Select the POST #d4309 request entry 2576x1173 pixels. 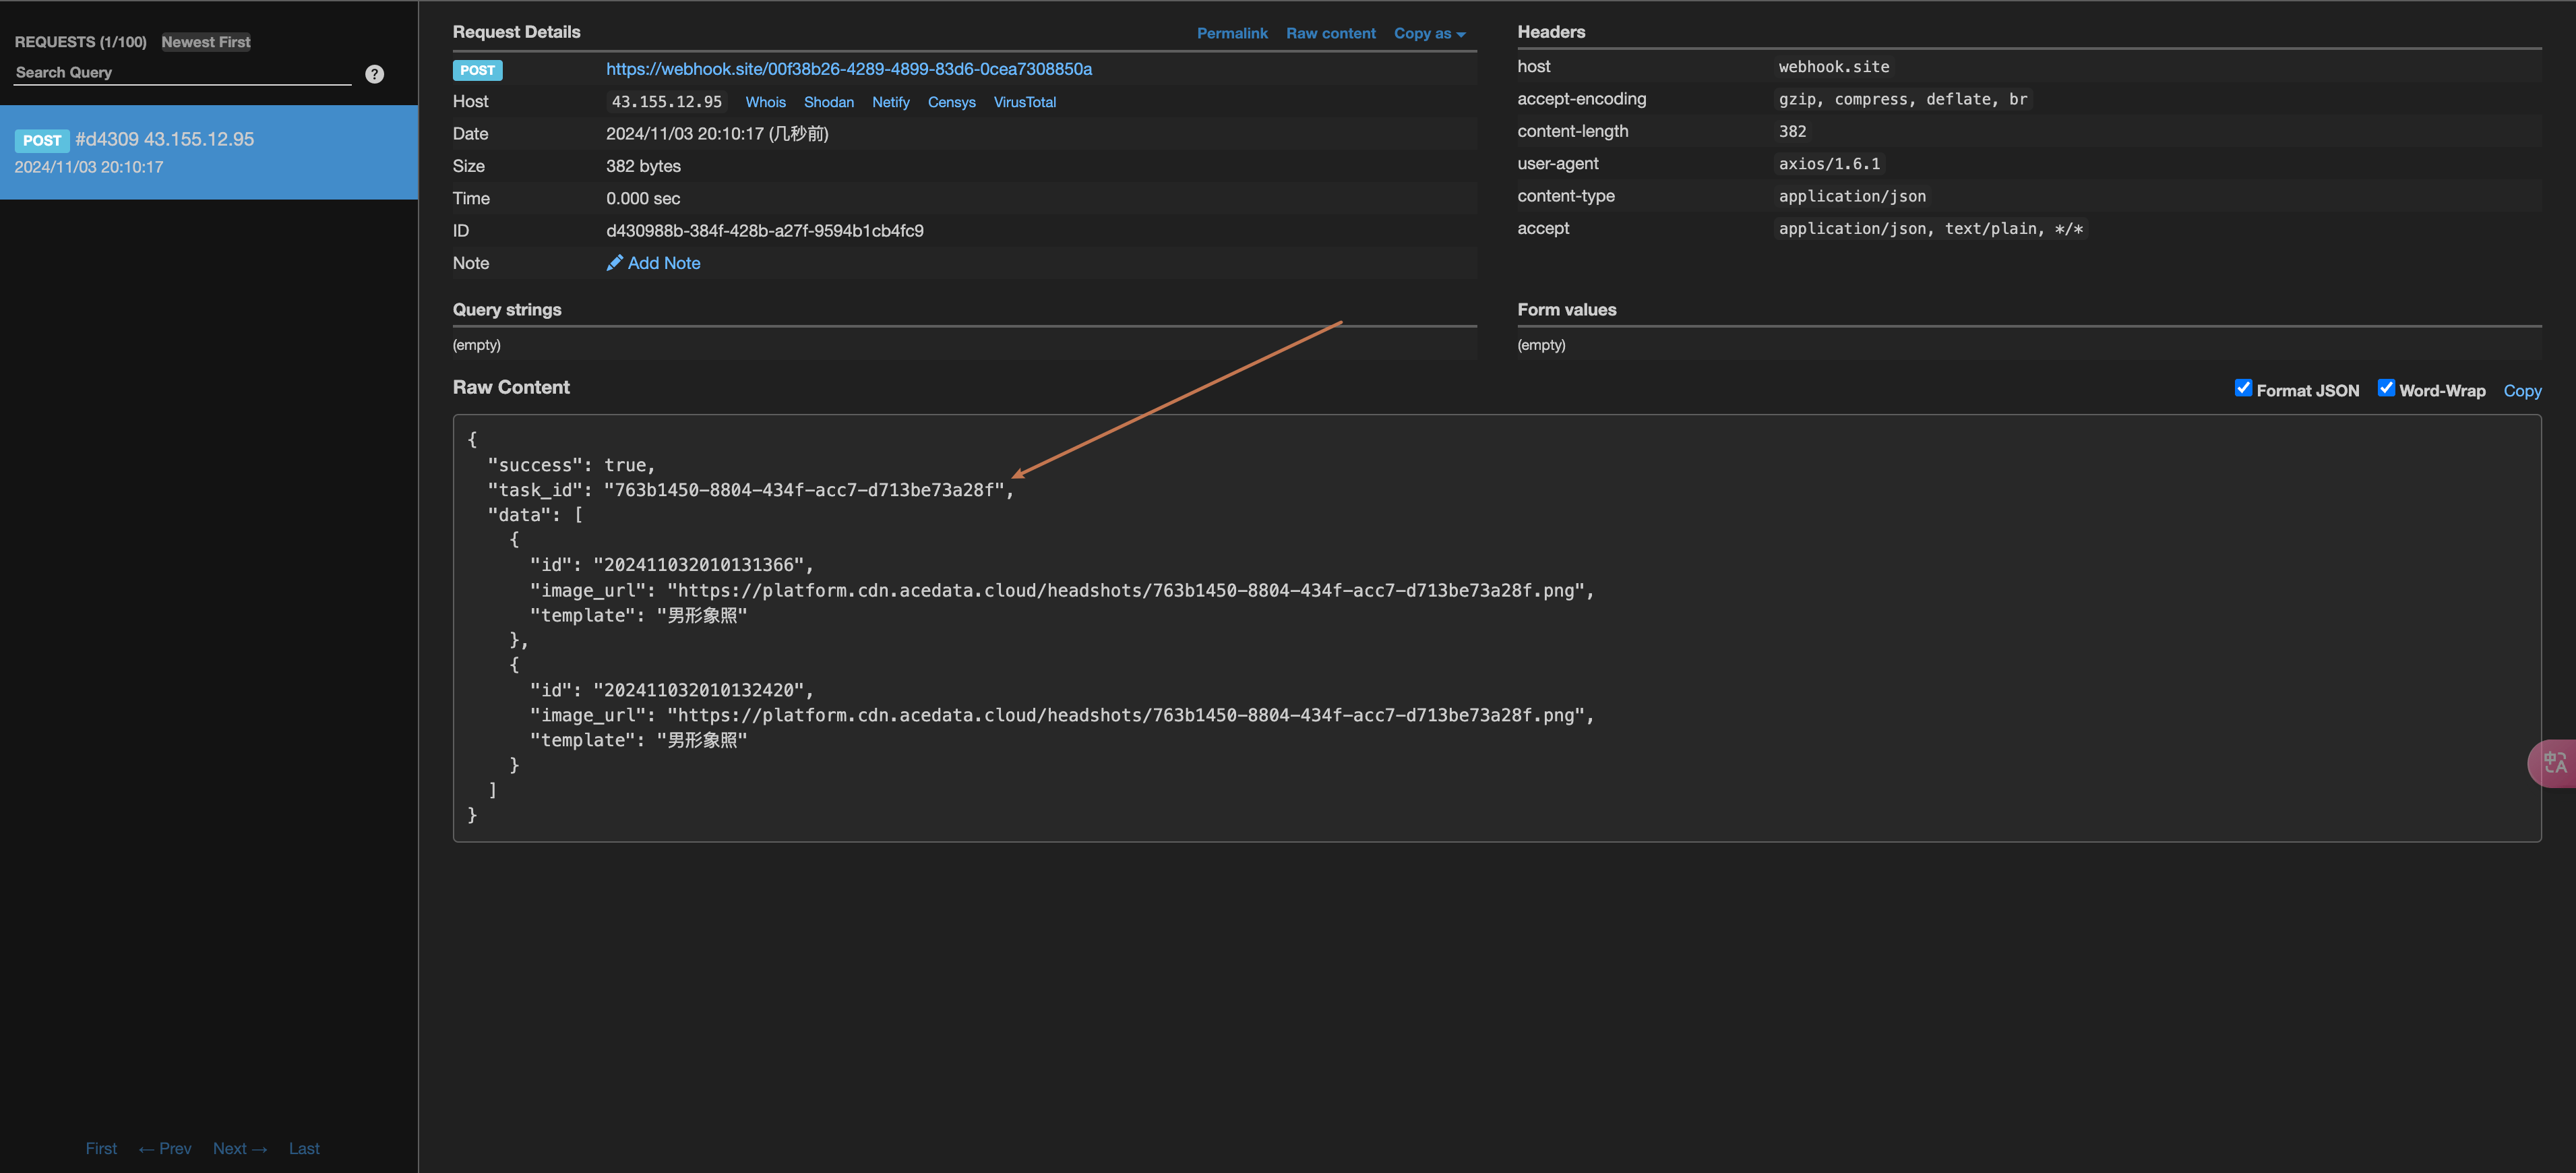coord(208,152)
